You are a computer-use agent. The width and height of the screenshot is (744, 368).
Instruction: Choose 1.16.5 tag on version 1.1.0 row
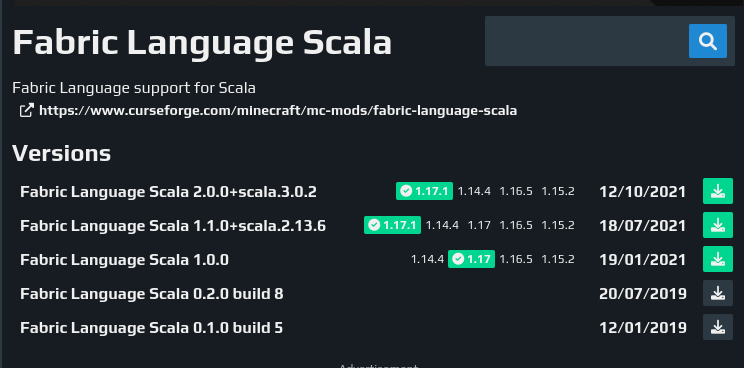pyautogui.click(x=516, y=225)
